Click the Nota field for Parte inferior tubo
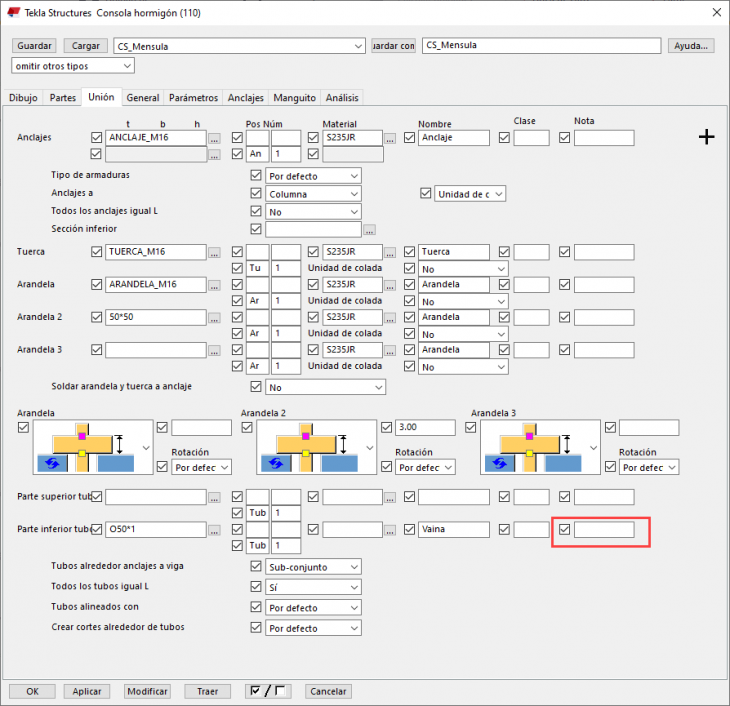Viewport: 730px width, 706px height. click(x=604, y=530)
